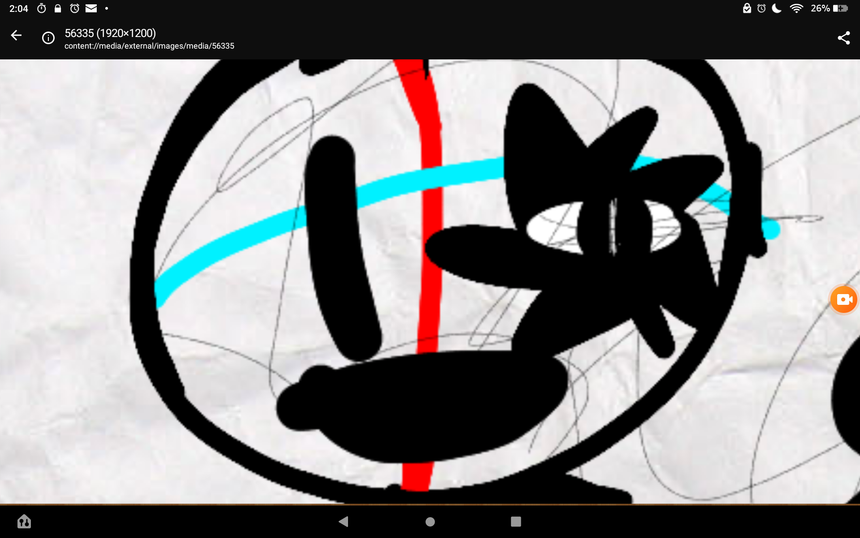Tap the timer icon in status bar
Viewport: 860px width, 538px height.
pyautogui.click(x=41, y=8)
